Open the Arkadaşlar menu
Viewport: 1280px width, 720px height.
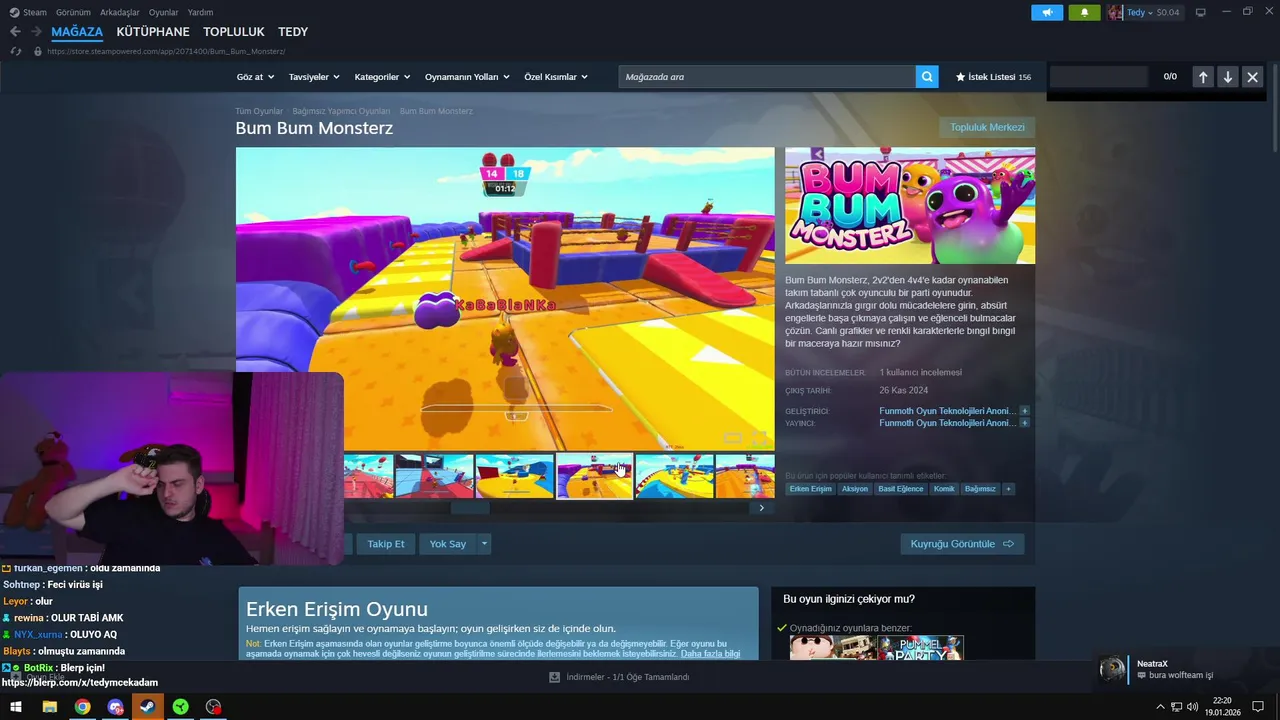point(120,12)
